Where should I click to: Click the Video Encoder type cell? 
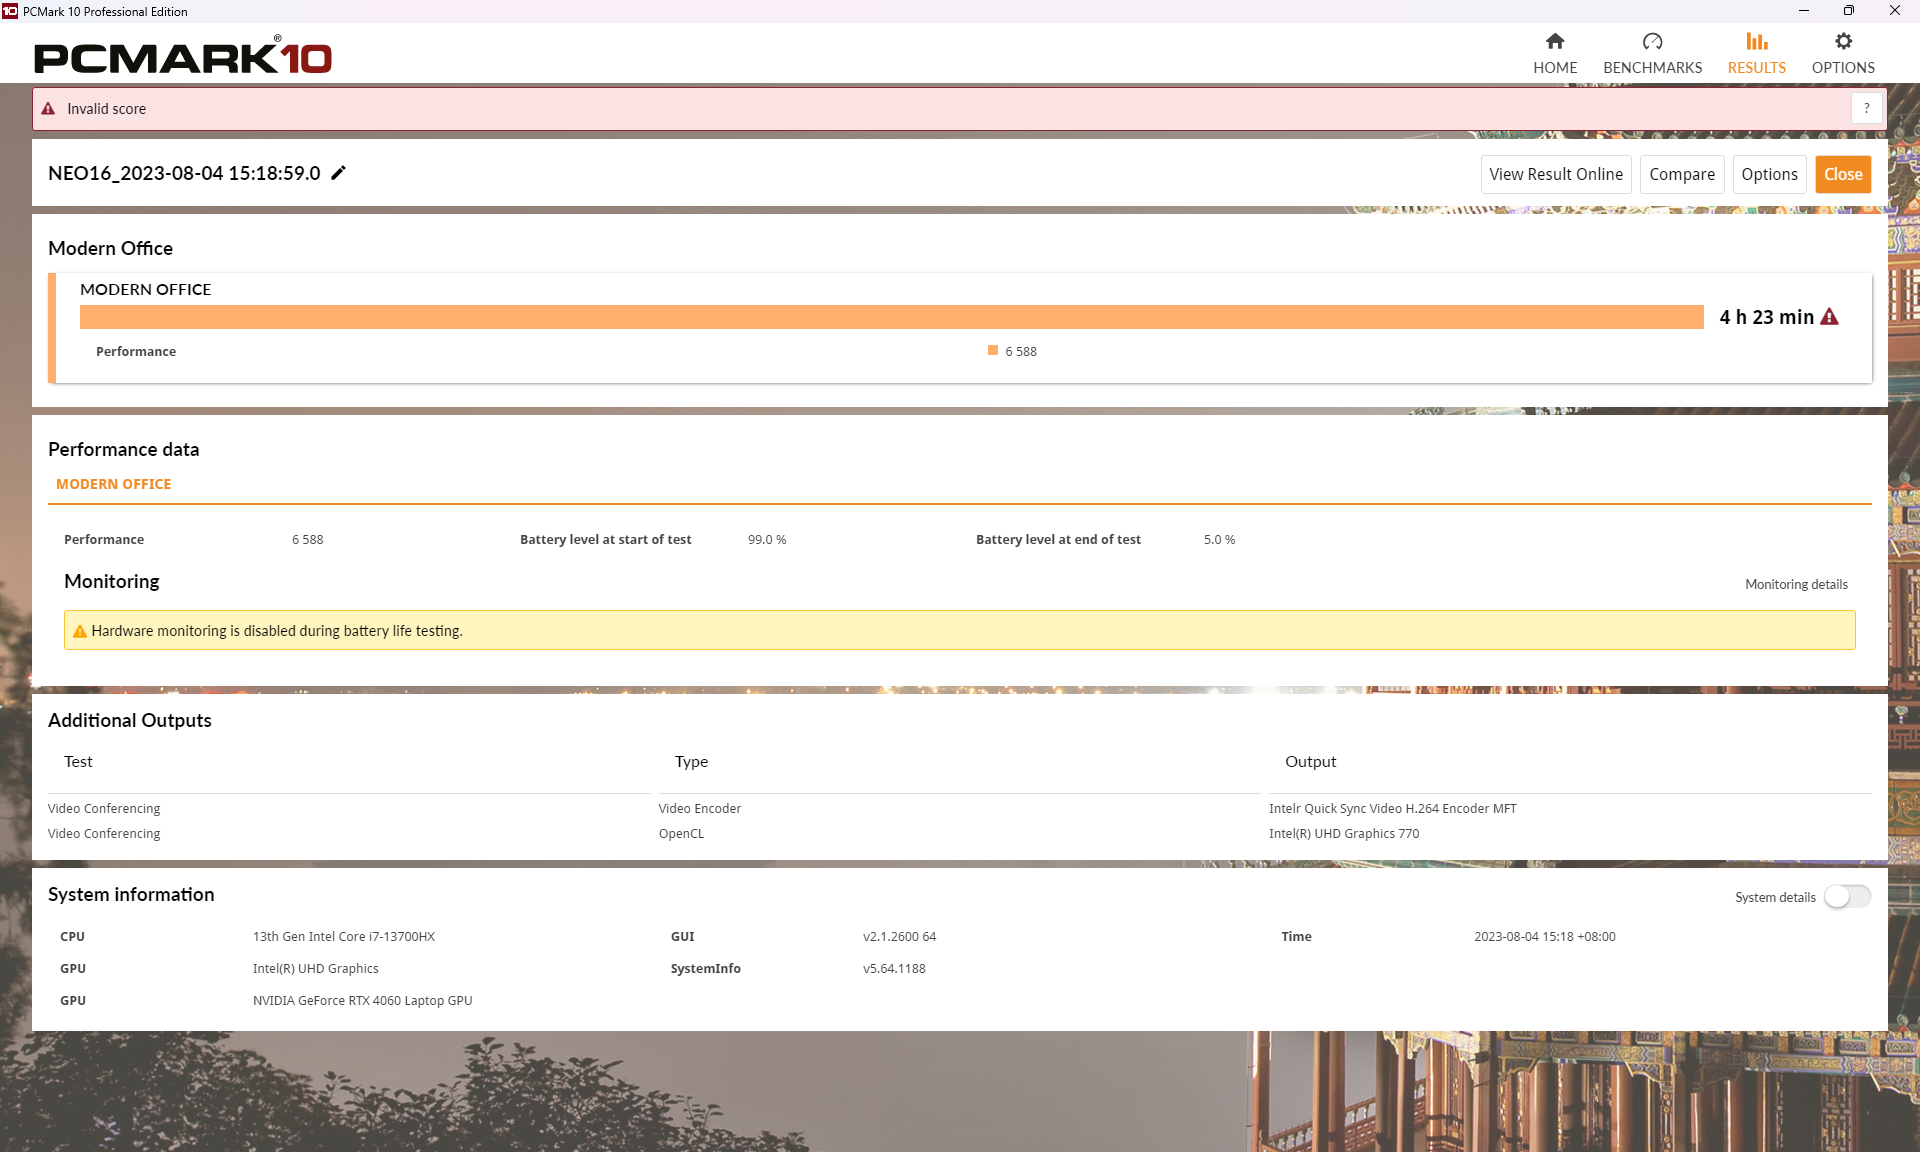(700, 808)
